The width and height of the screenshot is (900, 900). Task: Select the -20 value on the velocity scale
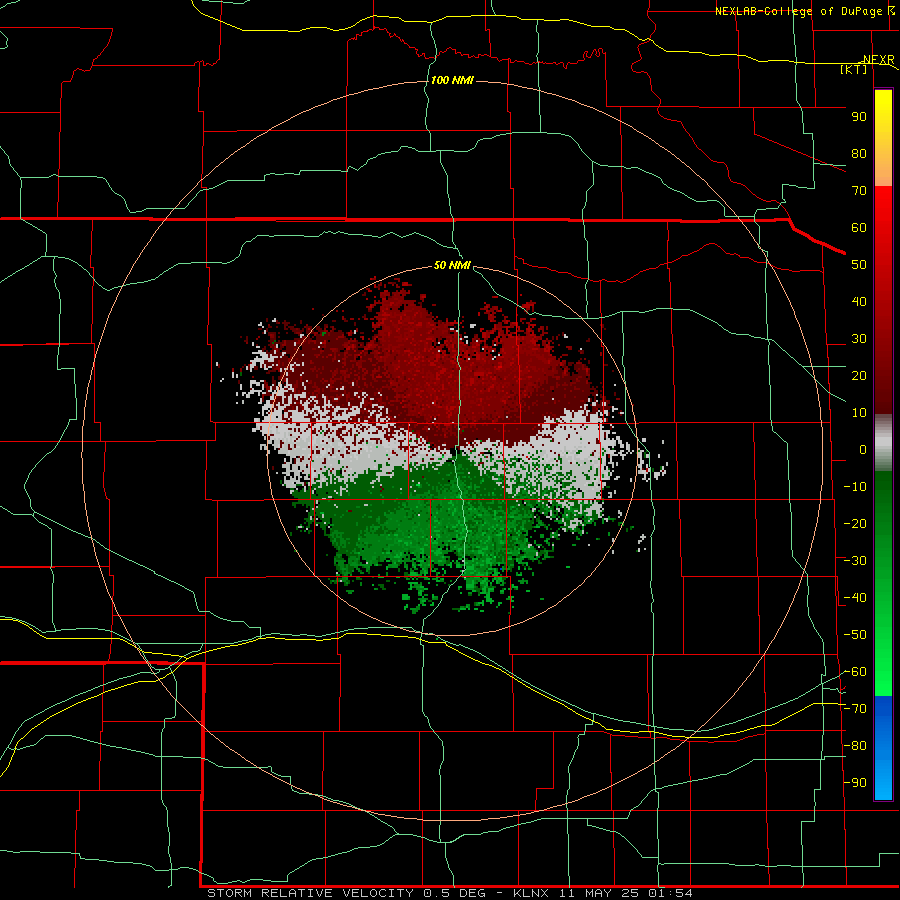tap(855, 524)
